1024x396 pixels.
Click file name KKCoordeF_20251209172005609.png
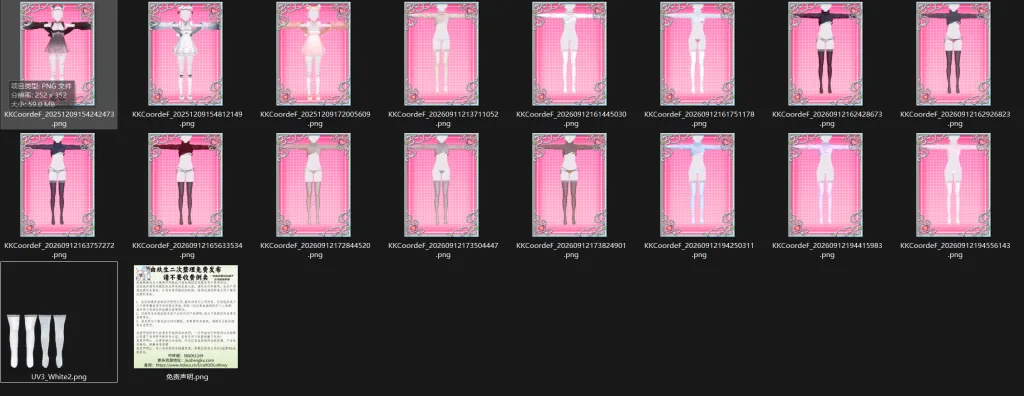(x=315, y=118)
